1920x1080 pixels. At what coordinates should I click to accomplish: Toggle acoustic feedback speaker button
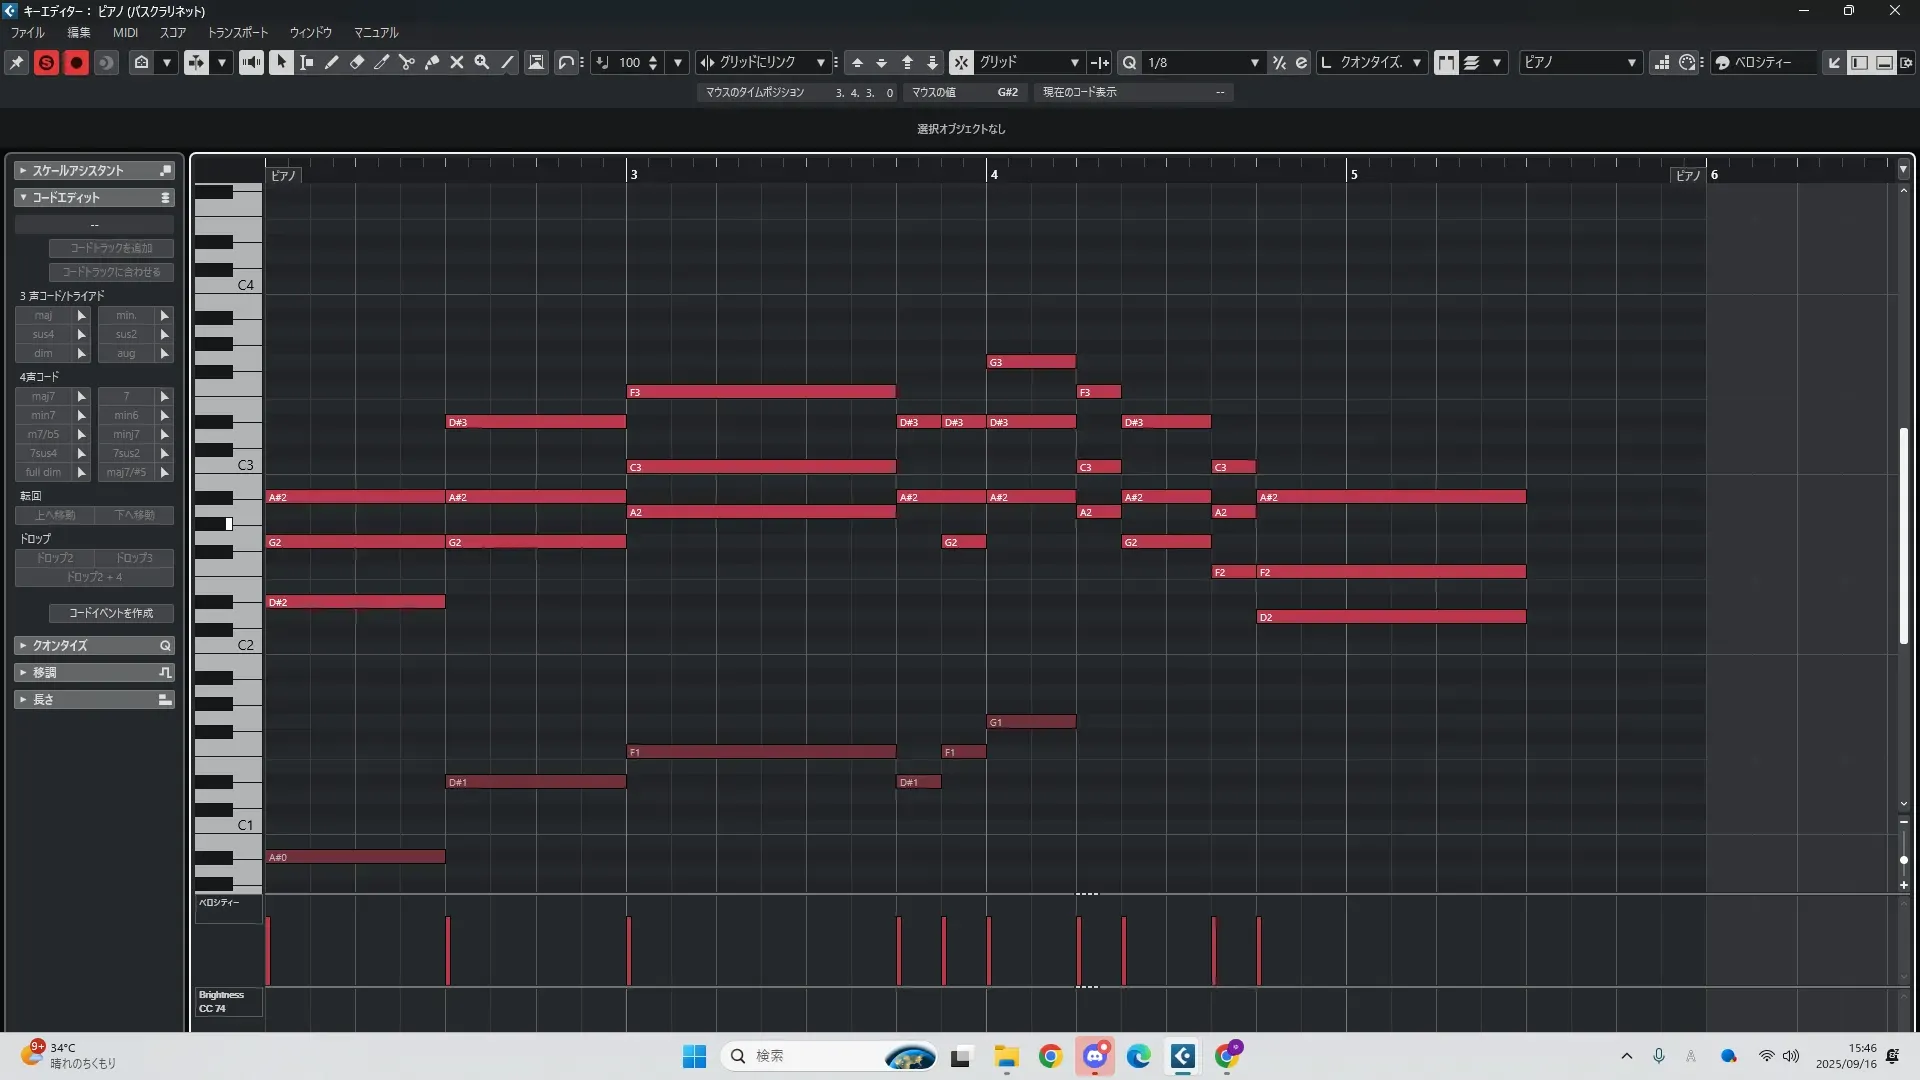pyautogui.click(x=251, y=62)
